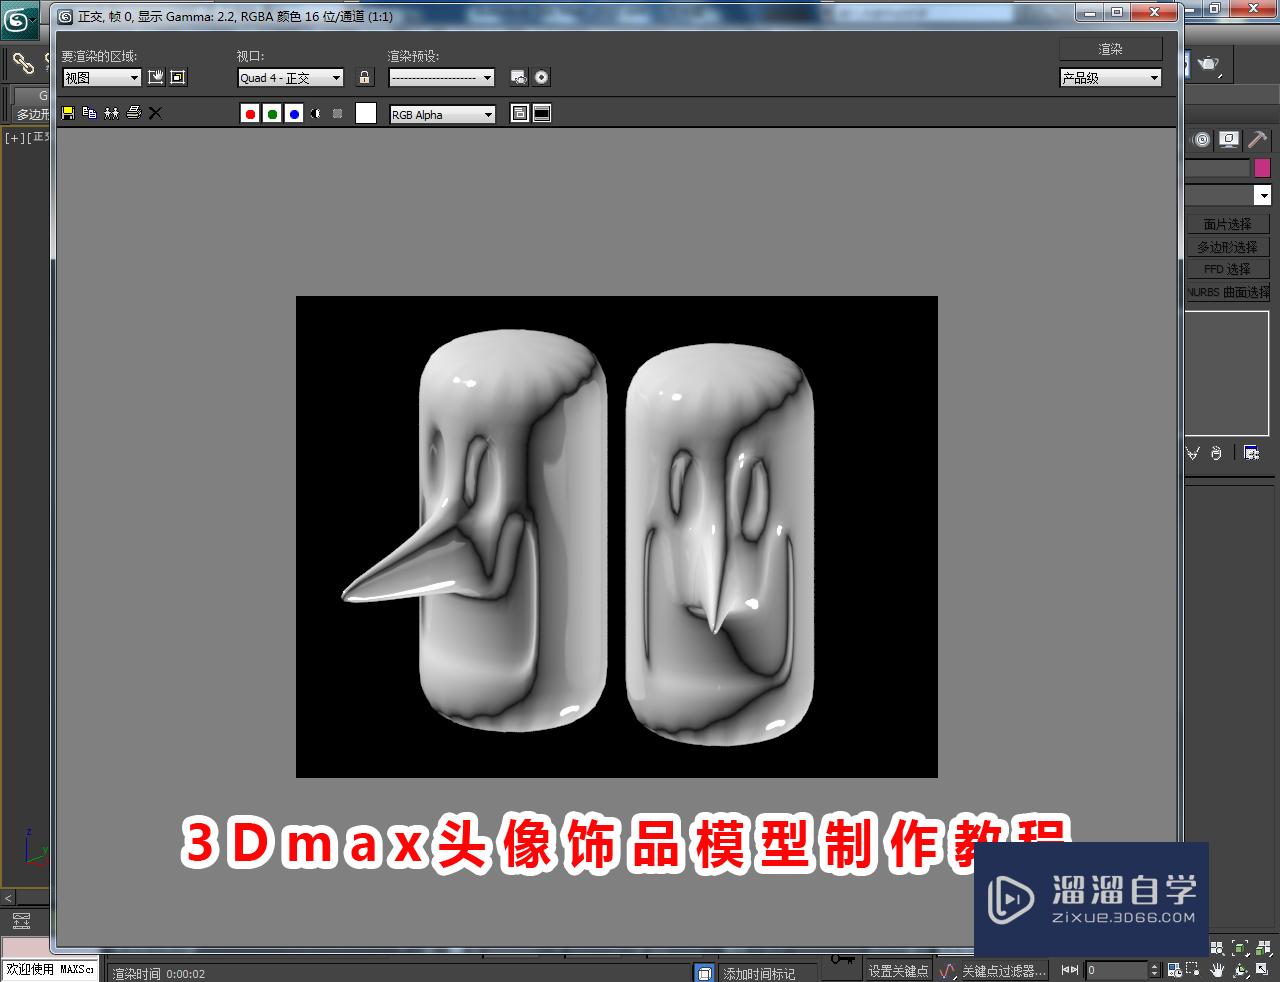
Task: Click the Auto Region Selected icon
Action: [178, 77]
